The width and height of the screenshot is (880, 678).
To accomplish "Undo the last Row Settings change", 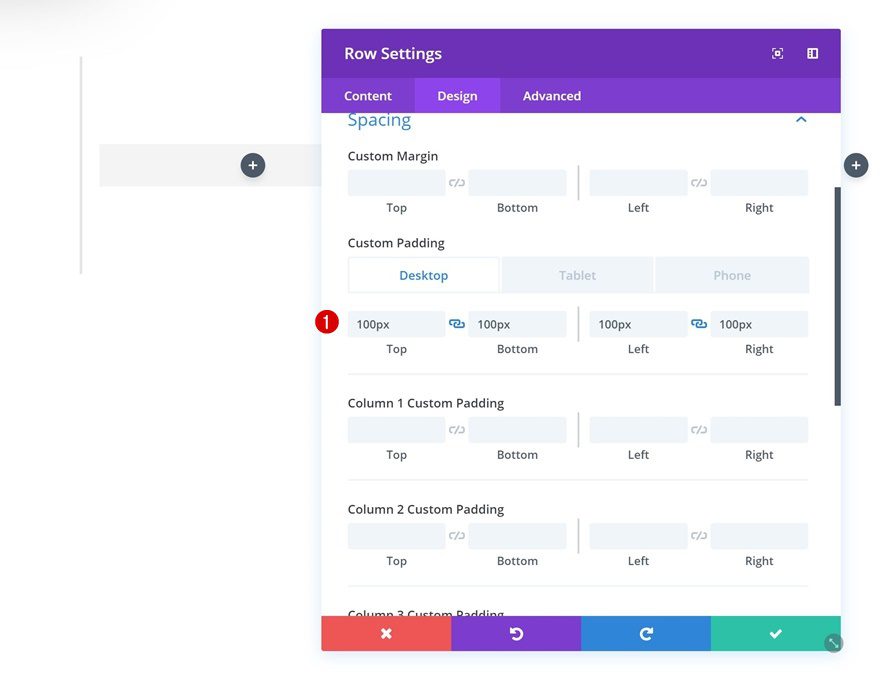I will coord(516,633).
